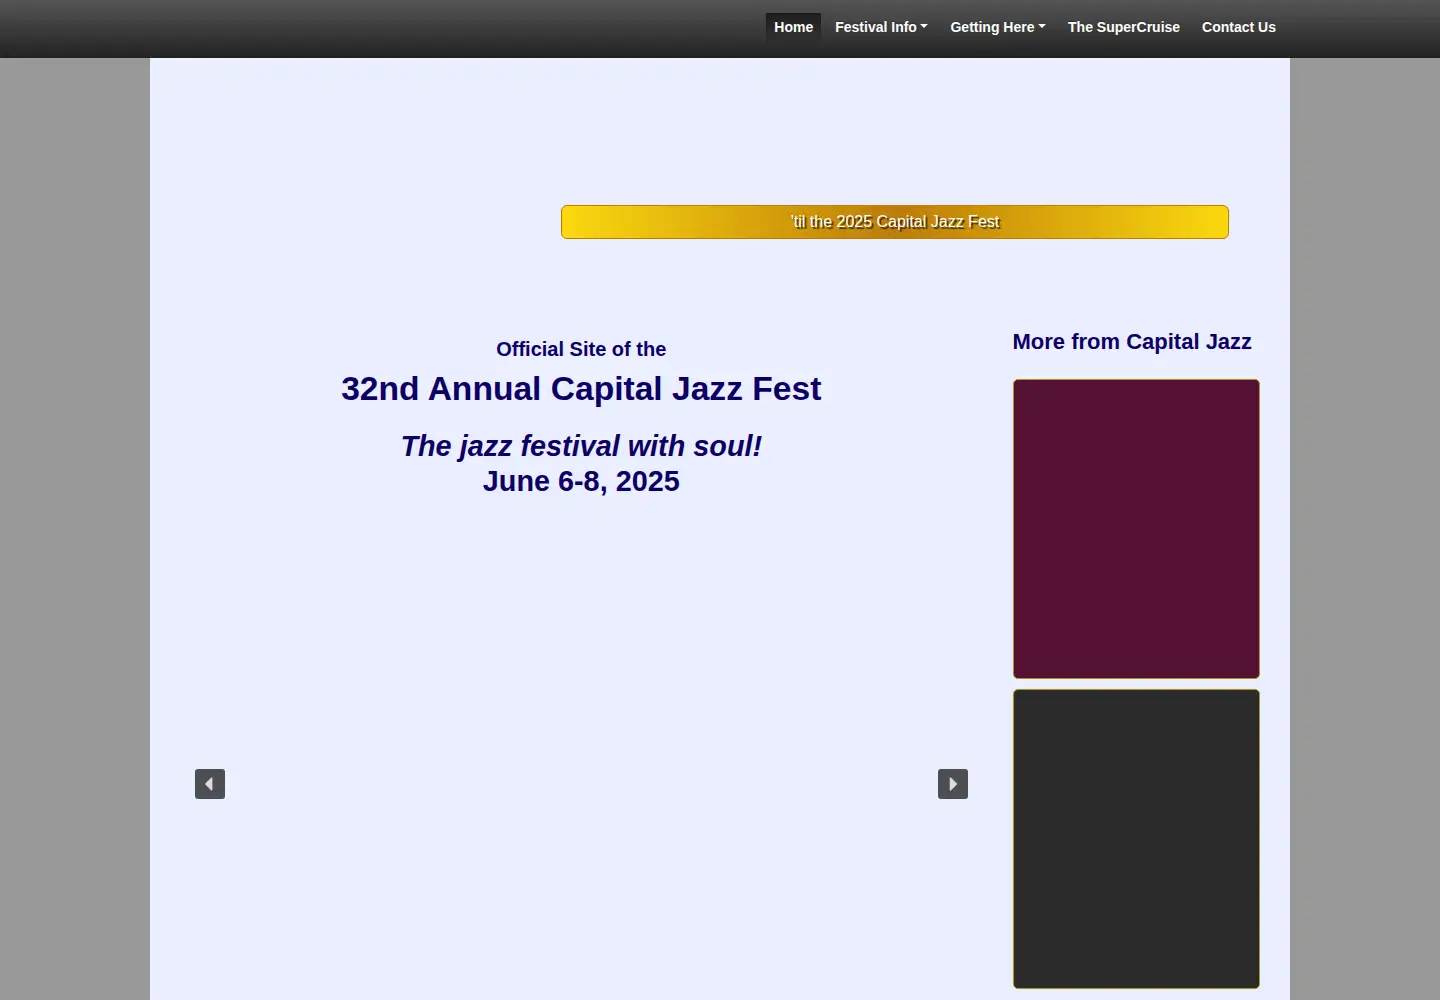Open the maroon promo card
The width and height of the screenshot is (1440, 1000).
1136,529
